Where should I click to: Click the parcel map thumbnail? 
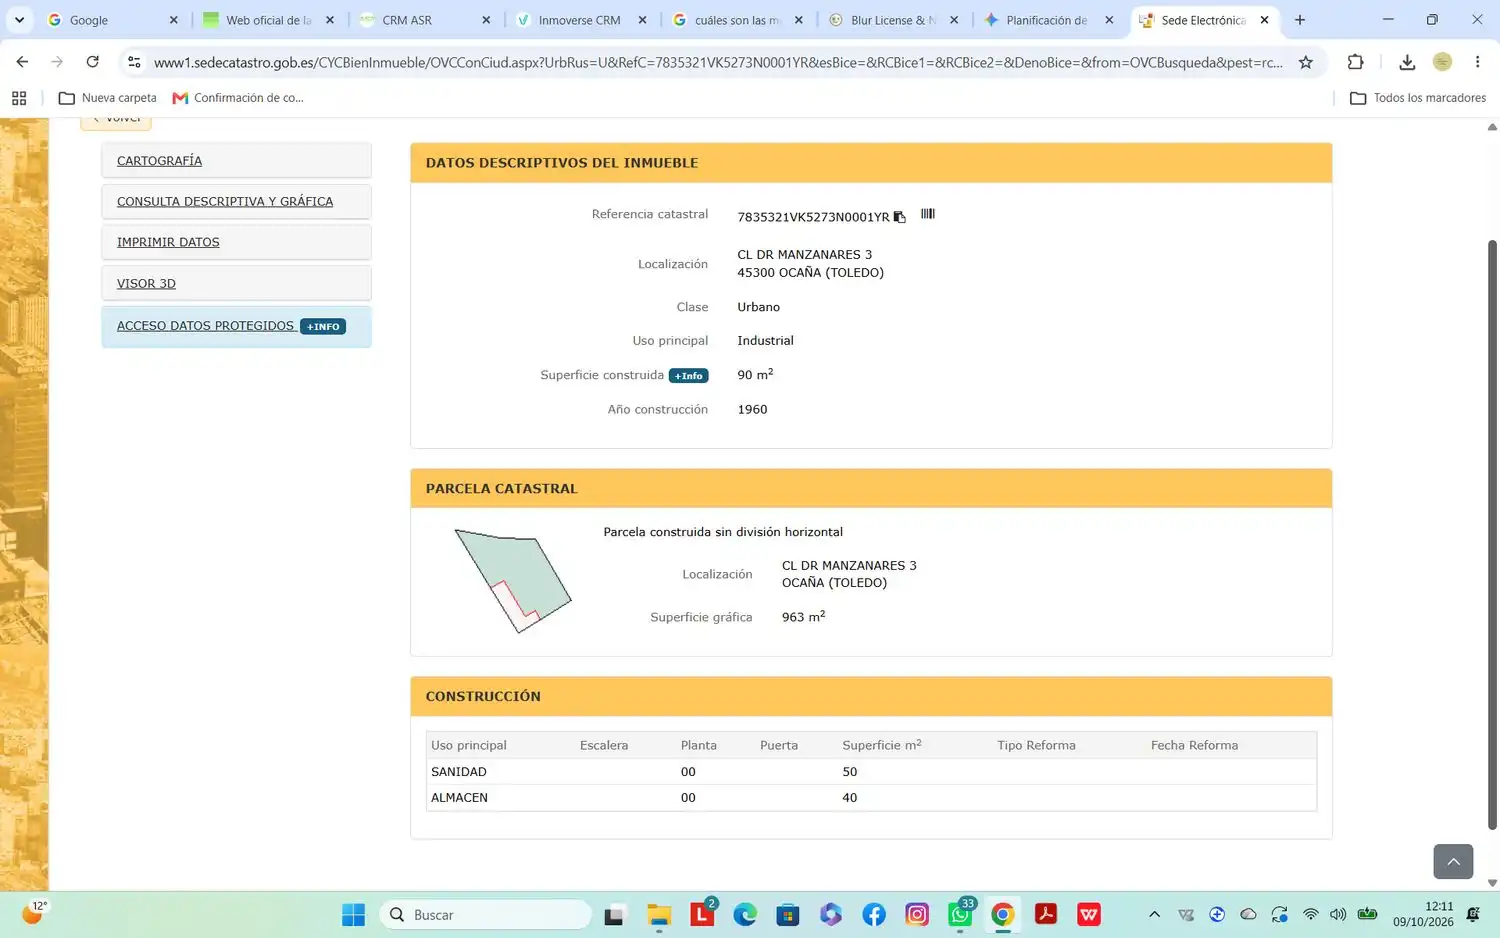pyautogui.click(x=513, y=581)
